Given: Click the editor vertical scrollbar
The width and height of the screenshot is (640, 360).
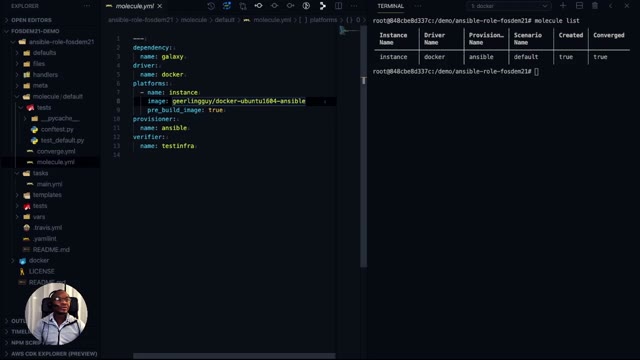Looking at the screenshot, I should click(x=363, y=146).
